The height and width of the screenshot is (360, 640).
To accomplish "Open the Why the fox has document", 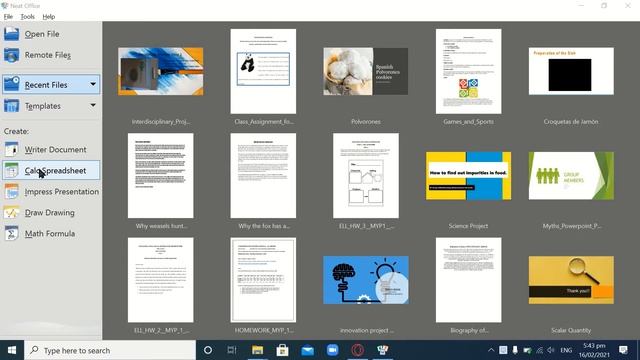I will (x=263, y=176).
